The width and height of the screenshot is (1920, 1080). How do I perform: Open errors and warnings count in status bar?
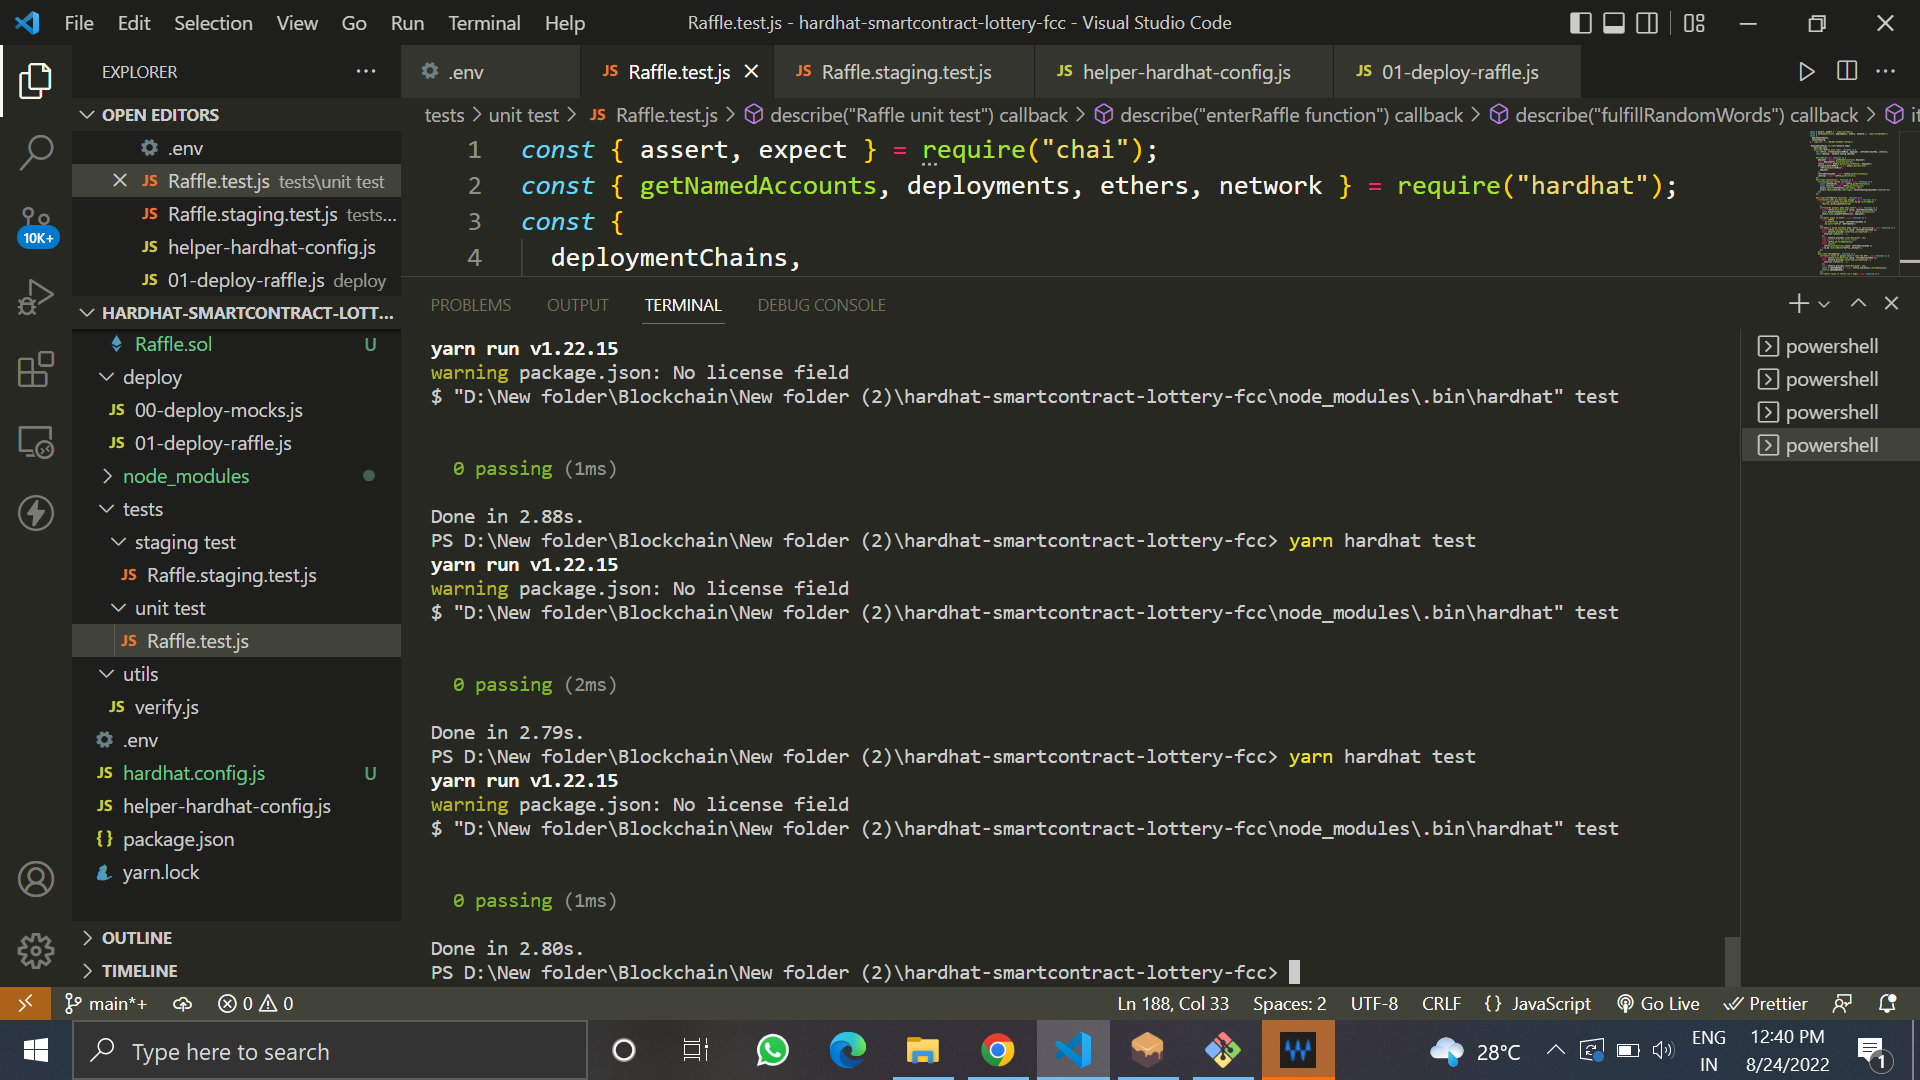[256, 1003]
